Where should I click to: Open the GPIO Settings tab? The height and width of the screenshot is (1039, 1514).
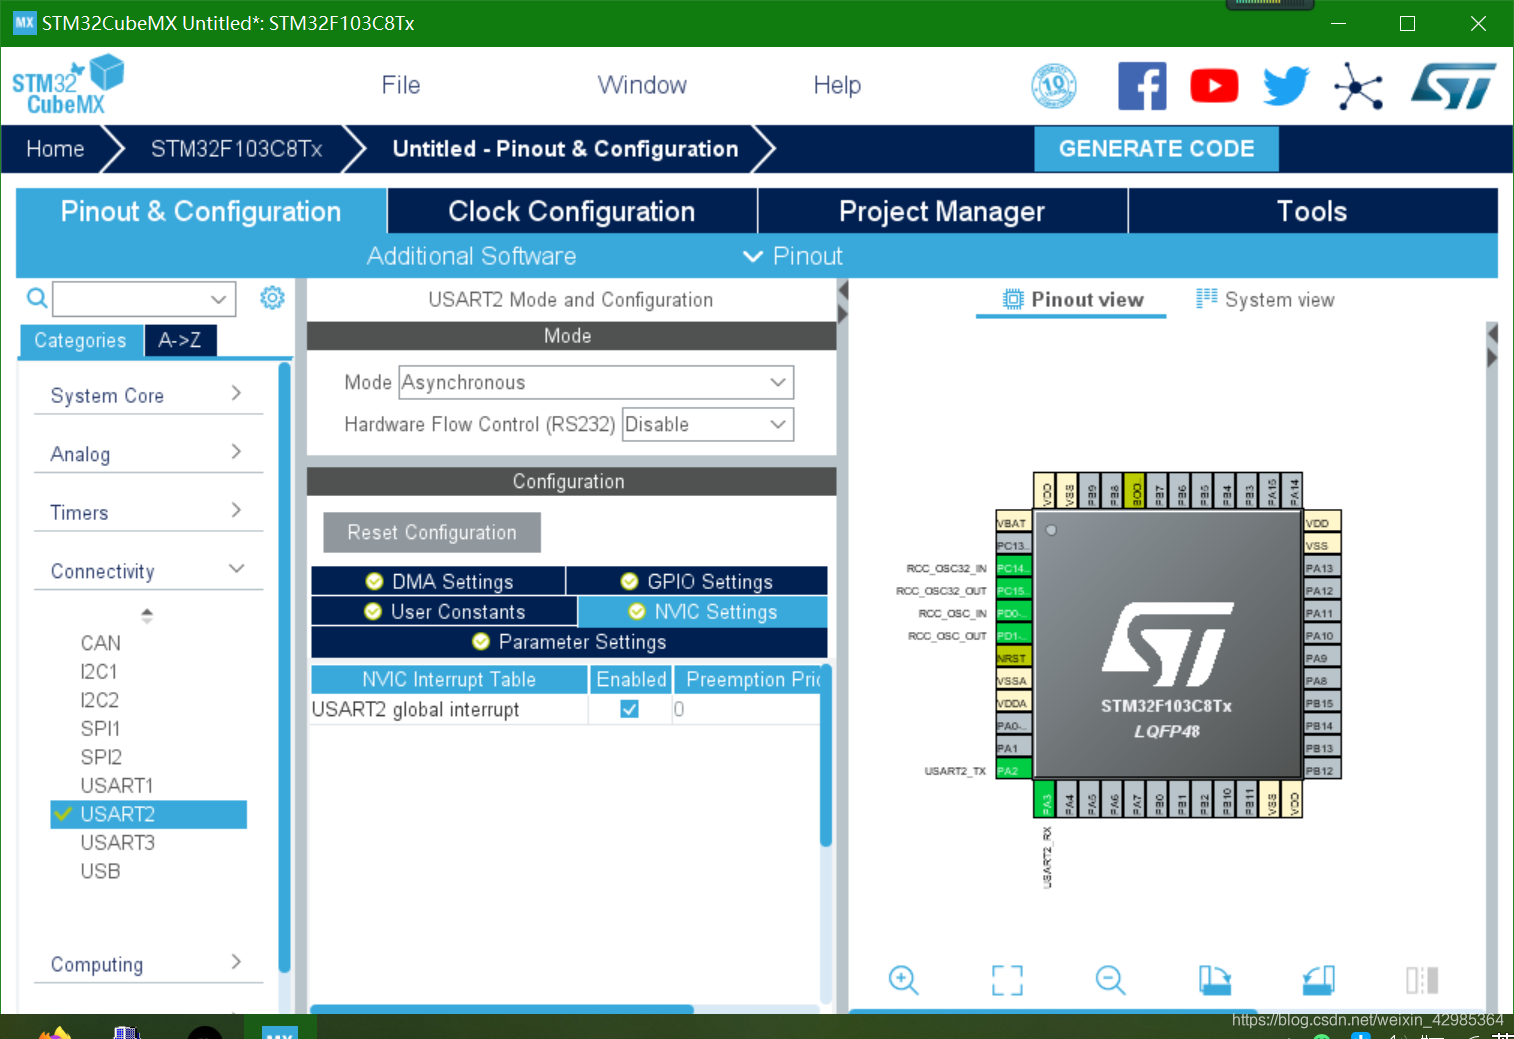(x=697, y=581)
